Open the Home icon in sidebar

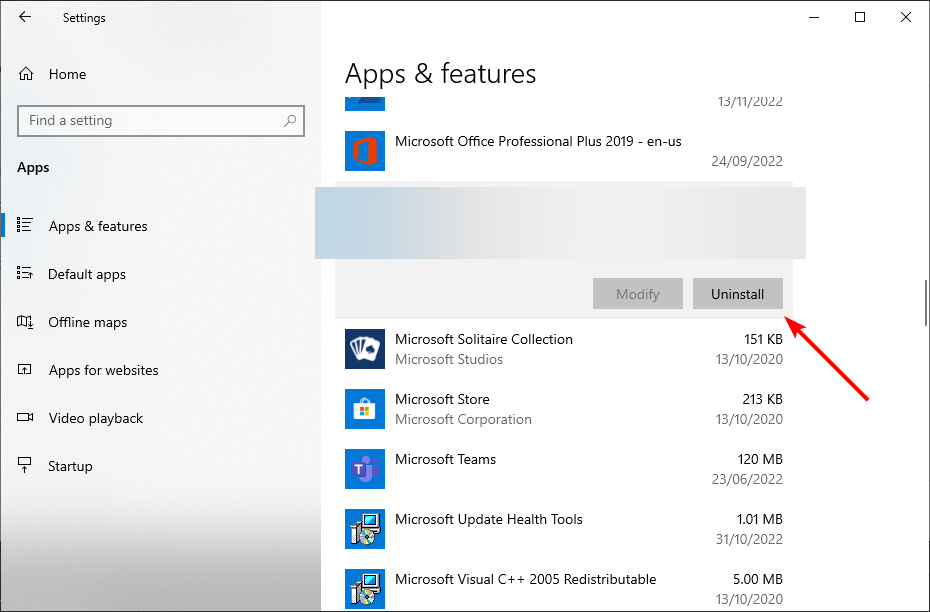tap(26, 74)
